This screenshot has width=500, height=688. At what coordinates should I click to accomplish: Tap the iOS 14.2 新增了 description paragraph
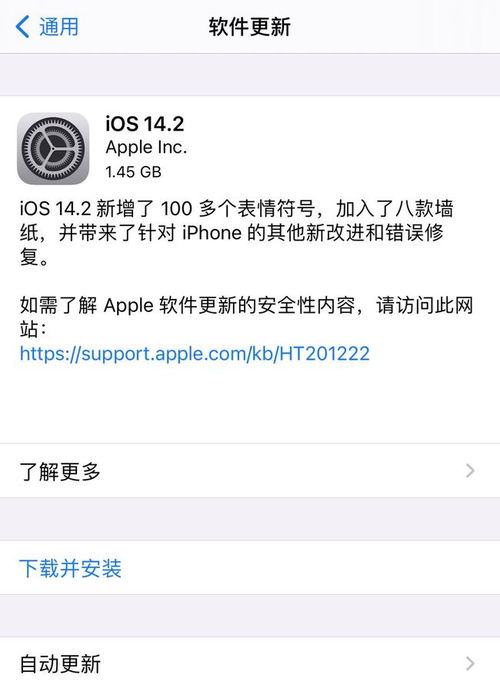tap(237, 233)
